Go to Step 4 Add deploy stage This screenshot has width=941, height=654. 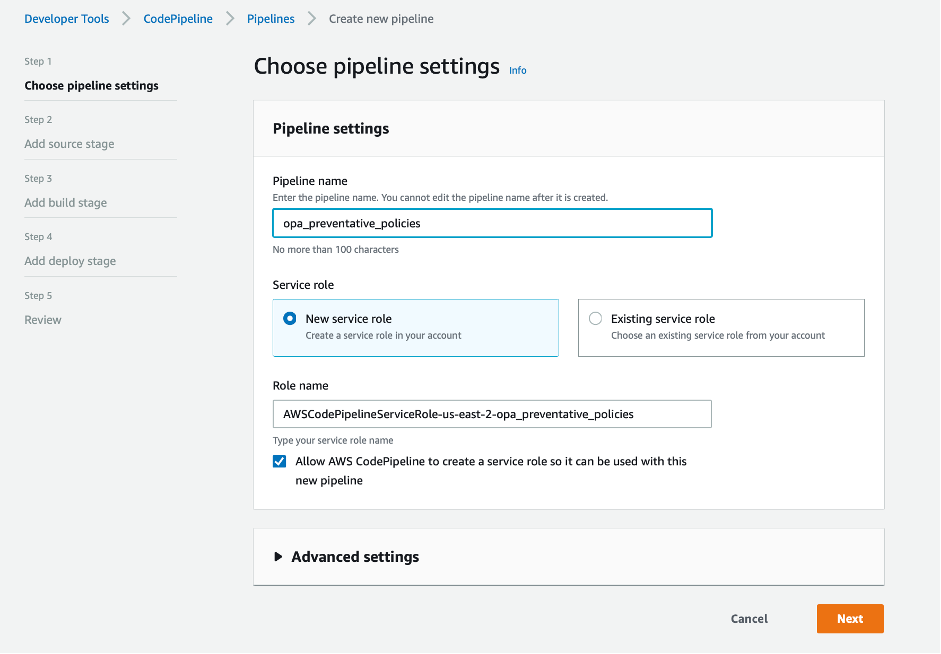70,260
